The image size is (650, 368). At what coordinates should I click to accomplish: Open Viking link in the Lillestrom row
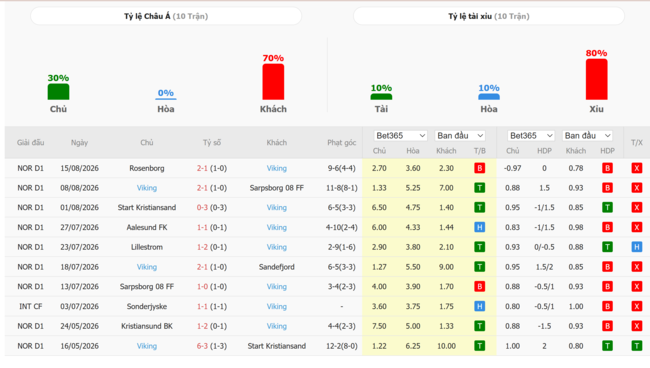276,247
